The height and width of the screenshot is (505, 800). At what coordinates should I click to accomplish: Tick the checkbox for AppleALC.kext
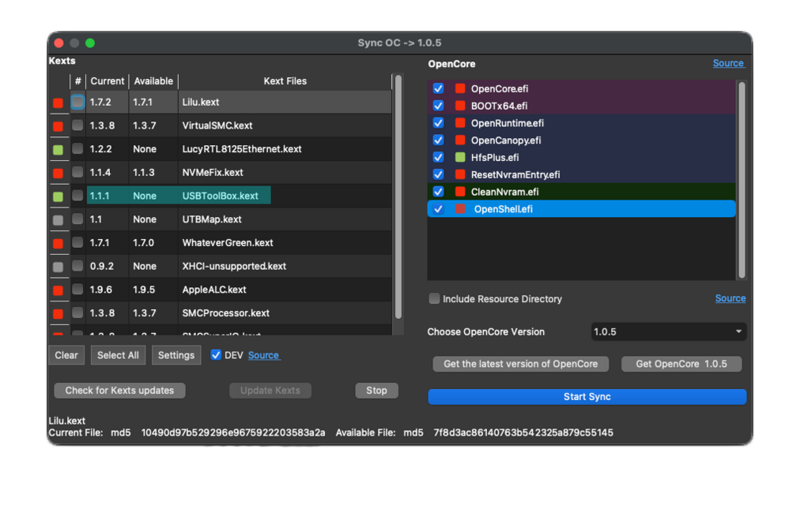pos(78,289)
